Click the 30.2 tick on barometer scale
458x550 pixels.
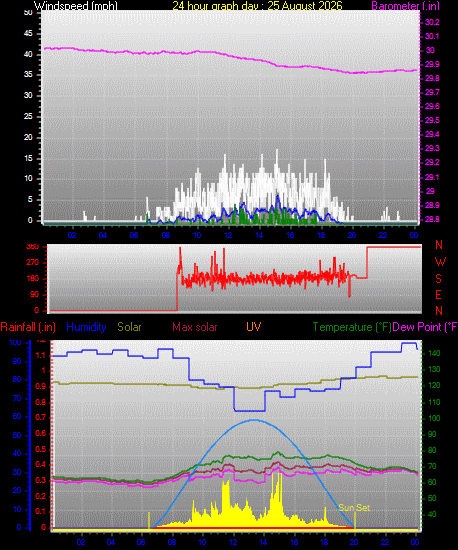(432, 22)
